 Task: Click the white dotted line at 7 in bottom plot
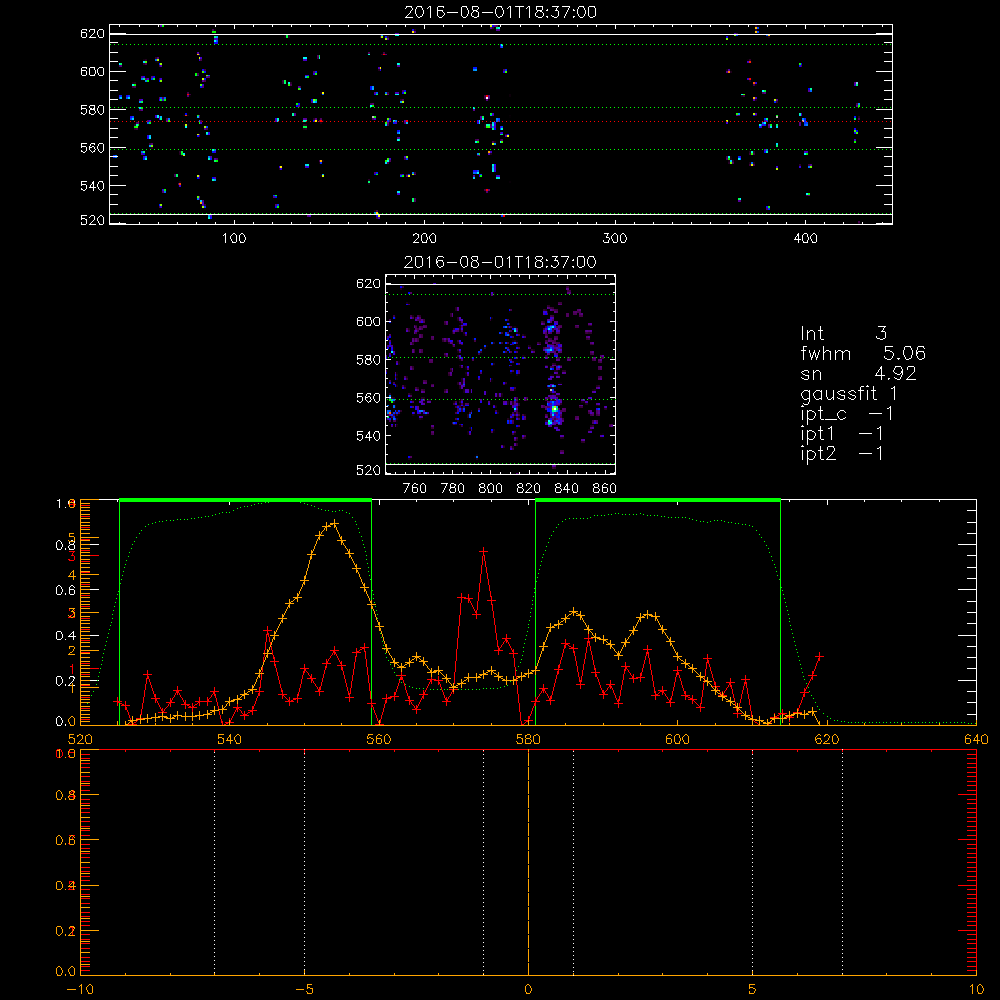[x=842, y=862]
